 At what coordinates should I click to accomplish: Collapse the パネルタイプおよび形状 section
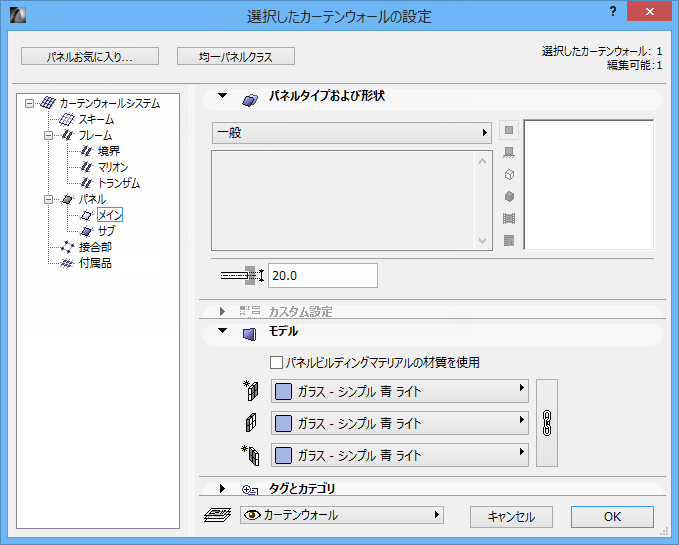[223, 96]
